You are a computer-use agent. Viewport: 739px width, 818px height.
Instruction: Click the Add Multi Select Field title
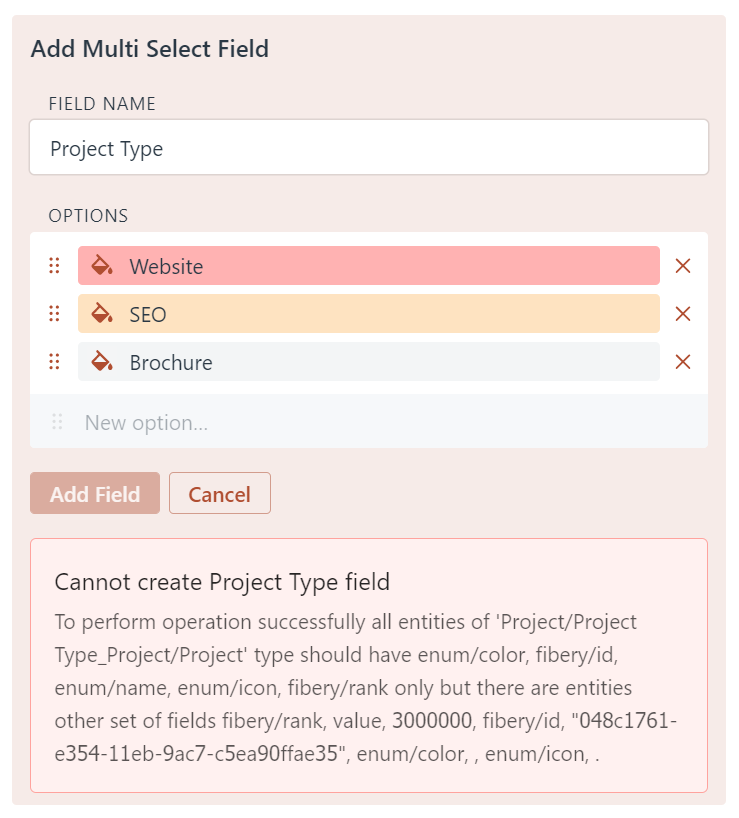pos(150,48)
